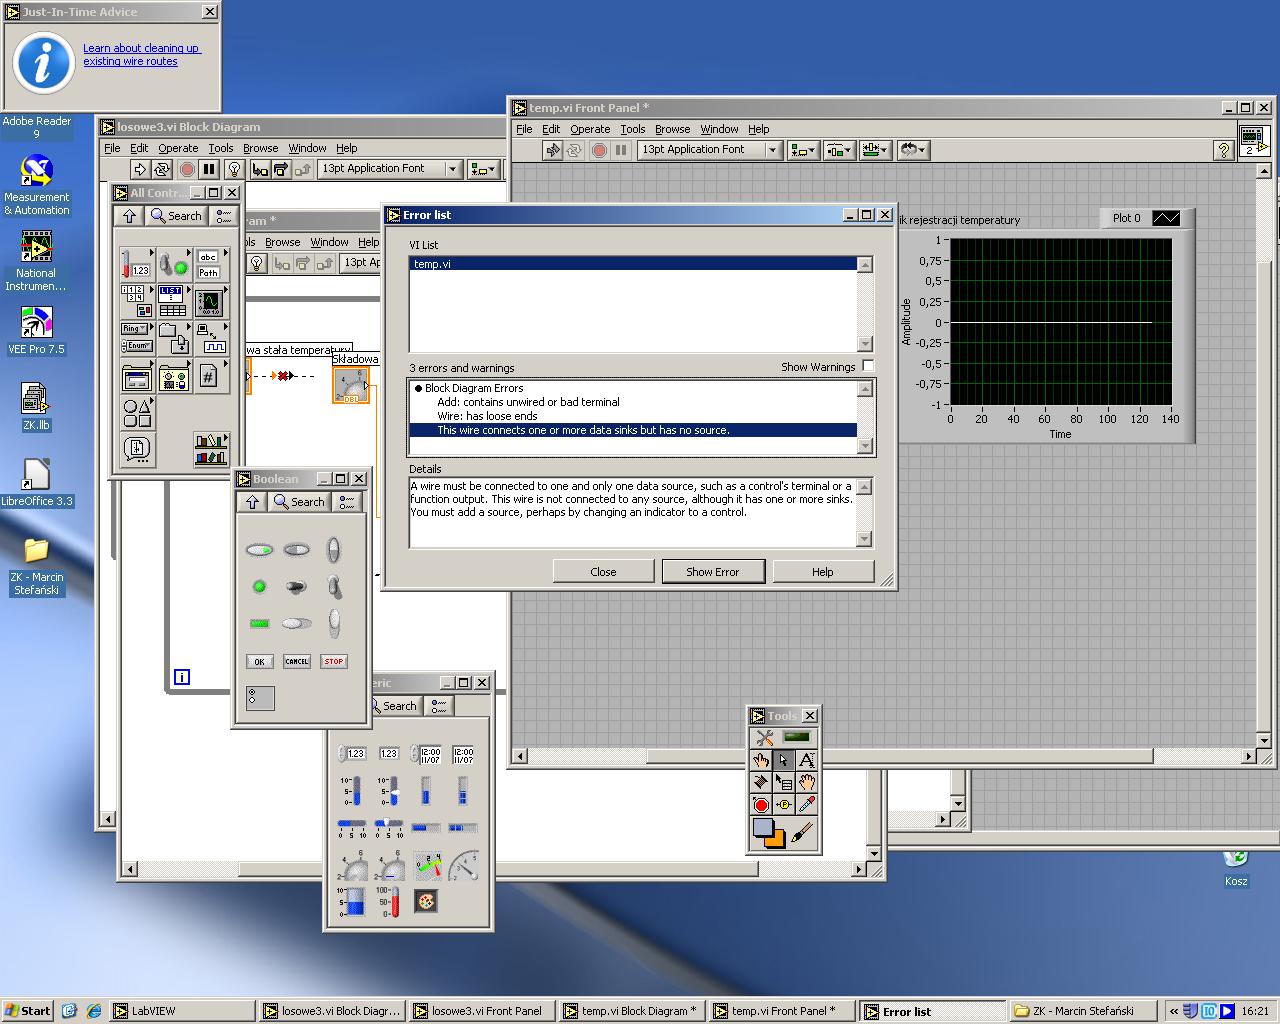Click the context help question mark
The image size is (1280, 1024).
[x=1223, y=150]
